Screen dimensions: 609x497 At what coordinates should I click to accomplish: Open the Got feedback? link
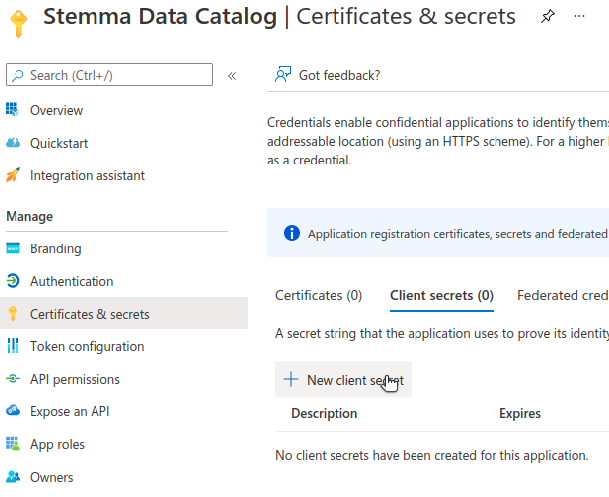[328, 75]
